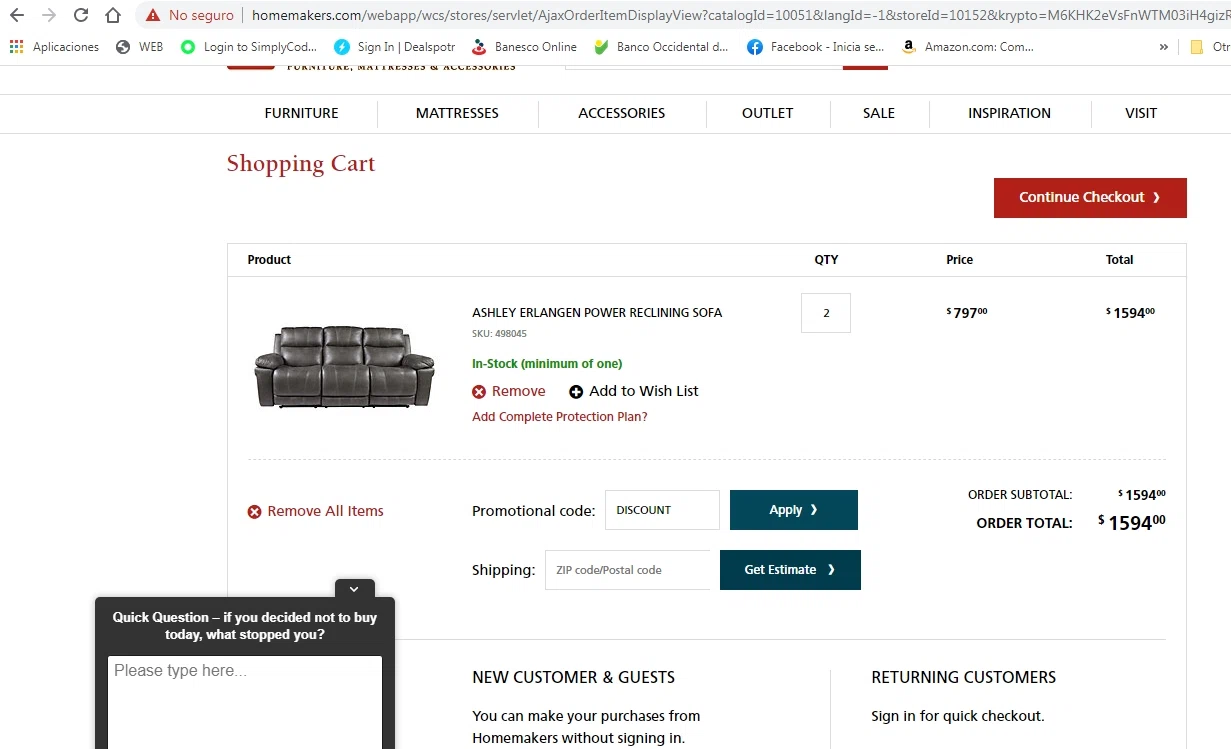The width and height of the screenshot is (1231, 749).
Task: Open the OUTLET menu
Action: point(768,113)
